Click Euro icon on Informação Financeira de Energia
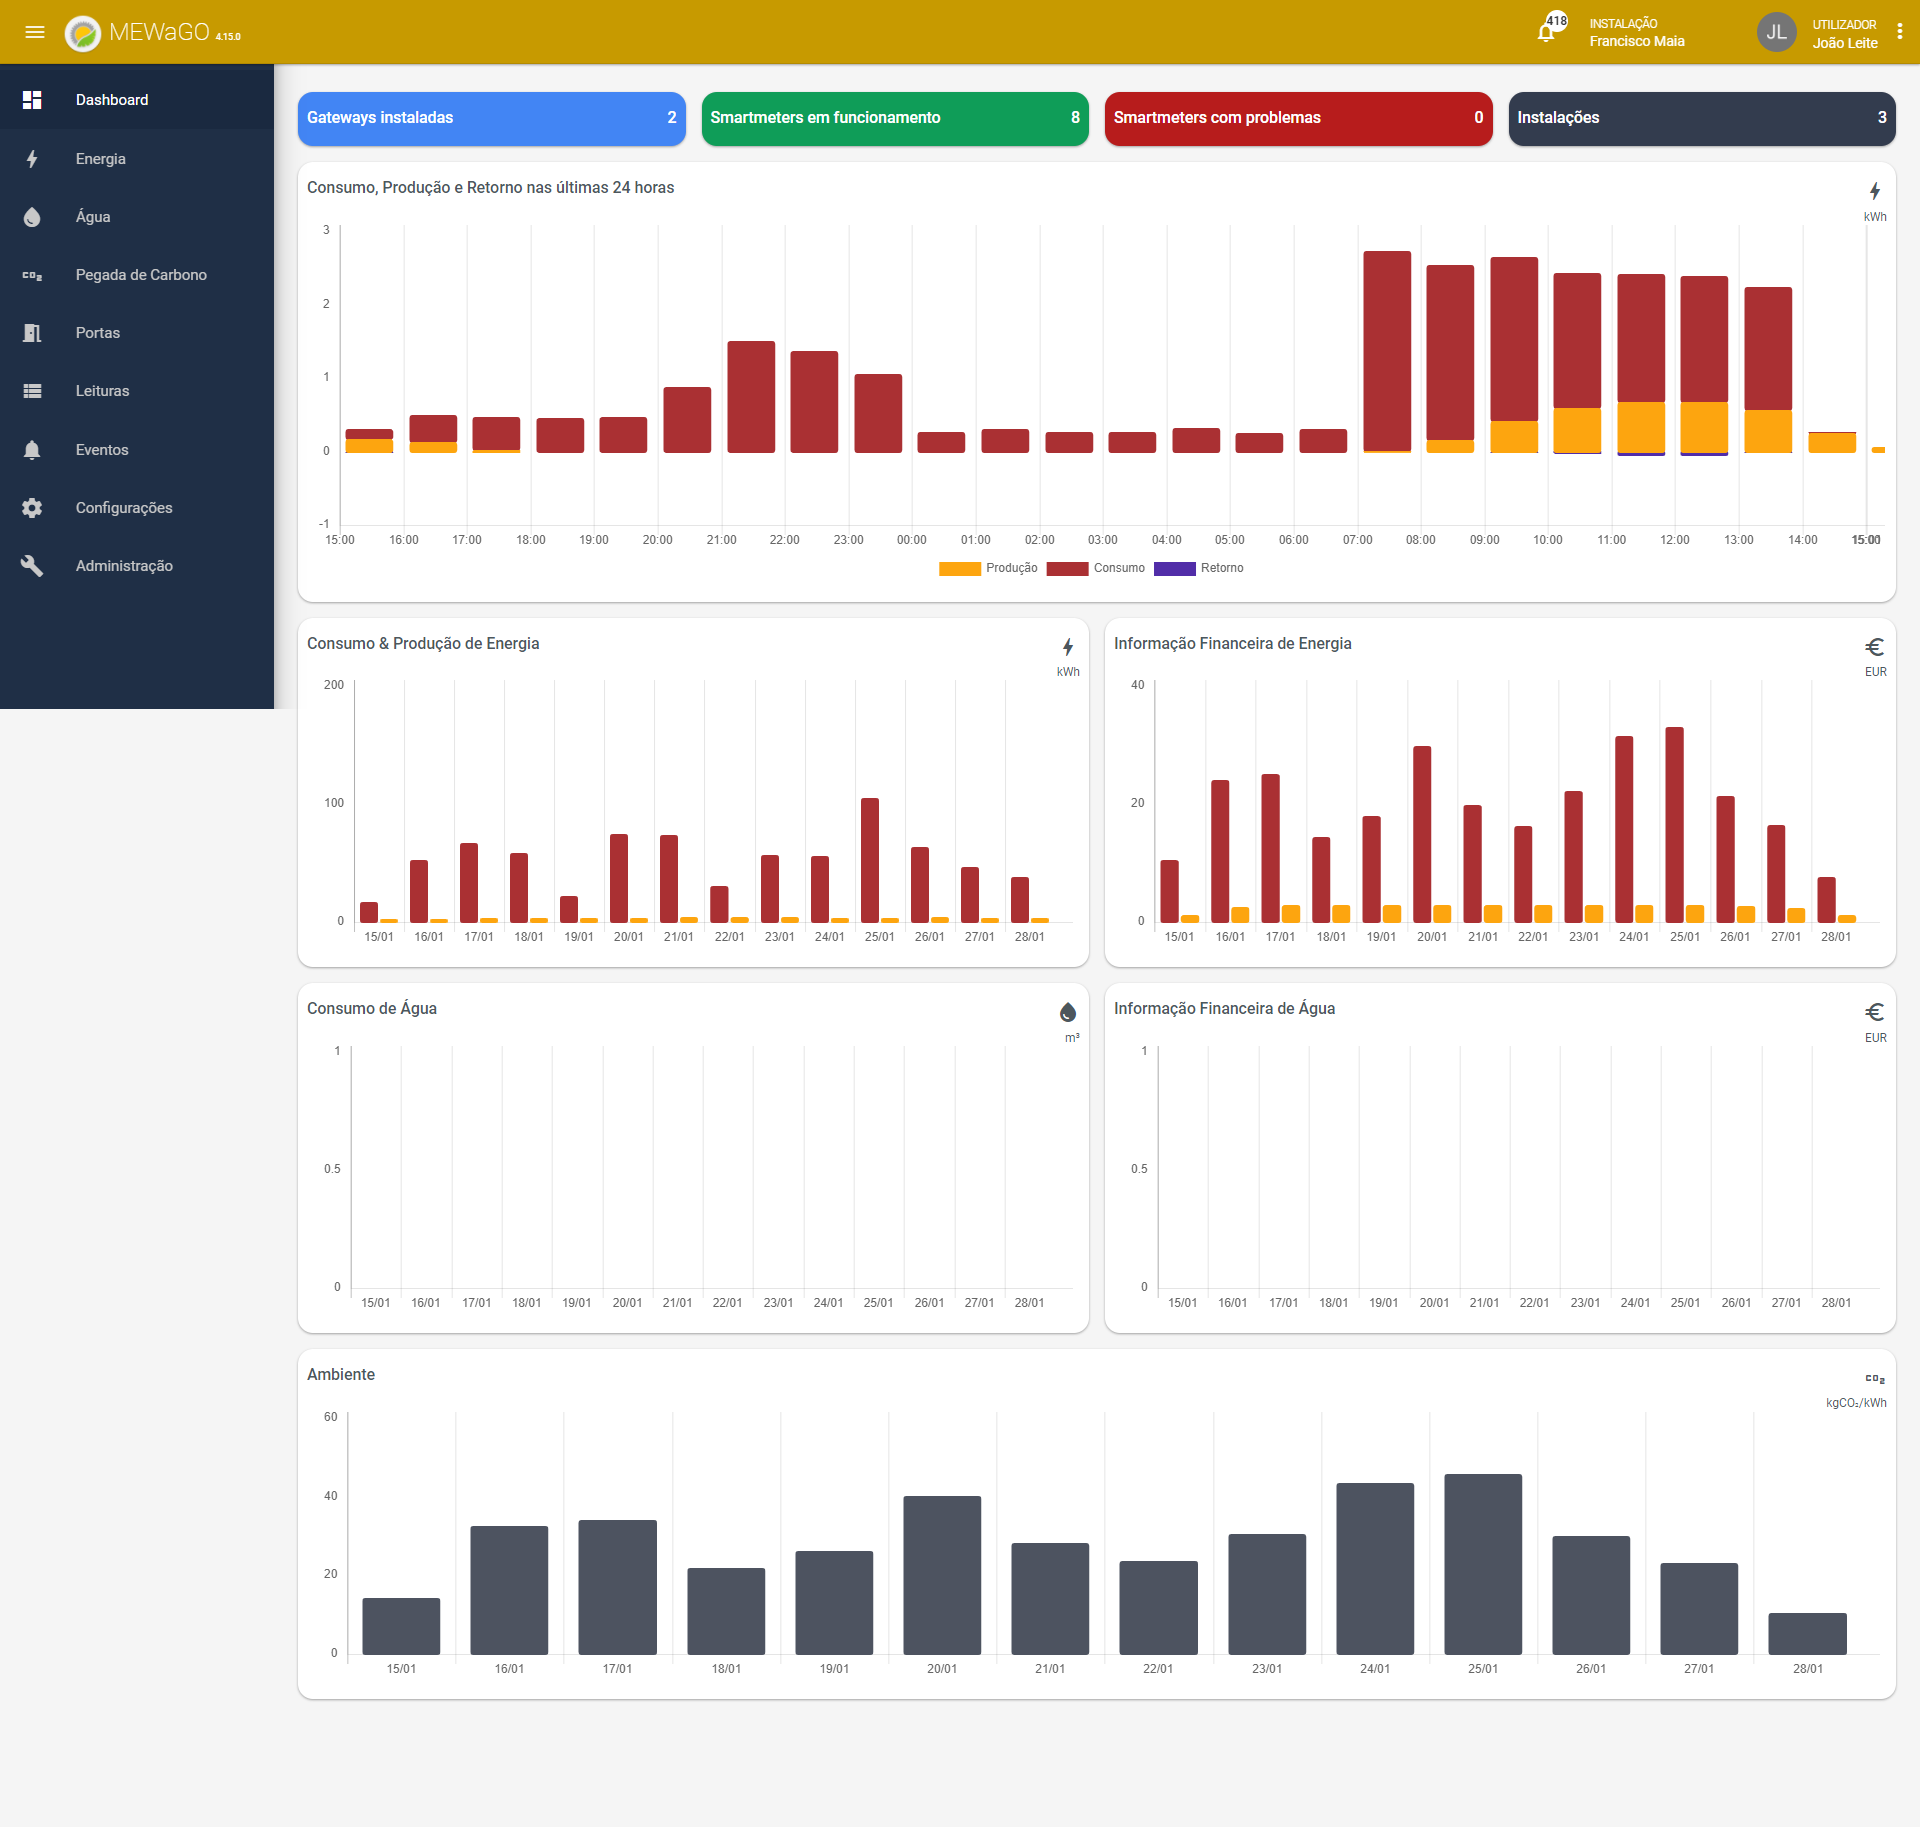 pos(1875,647)
